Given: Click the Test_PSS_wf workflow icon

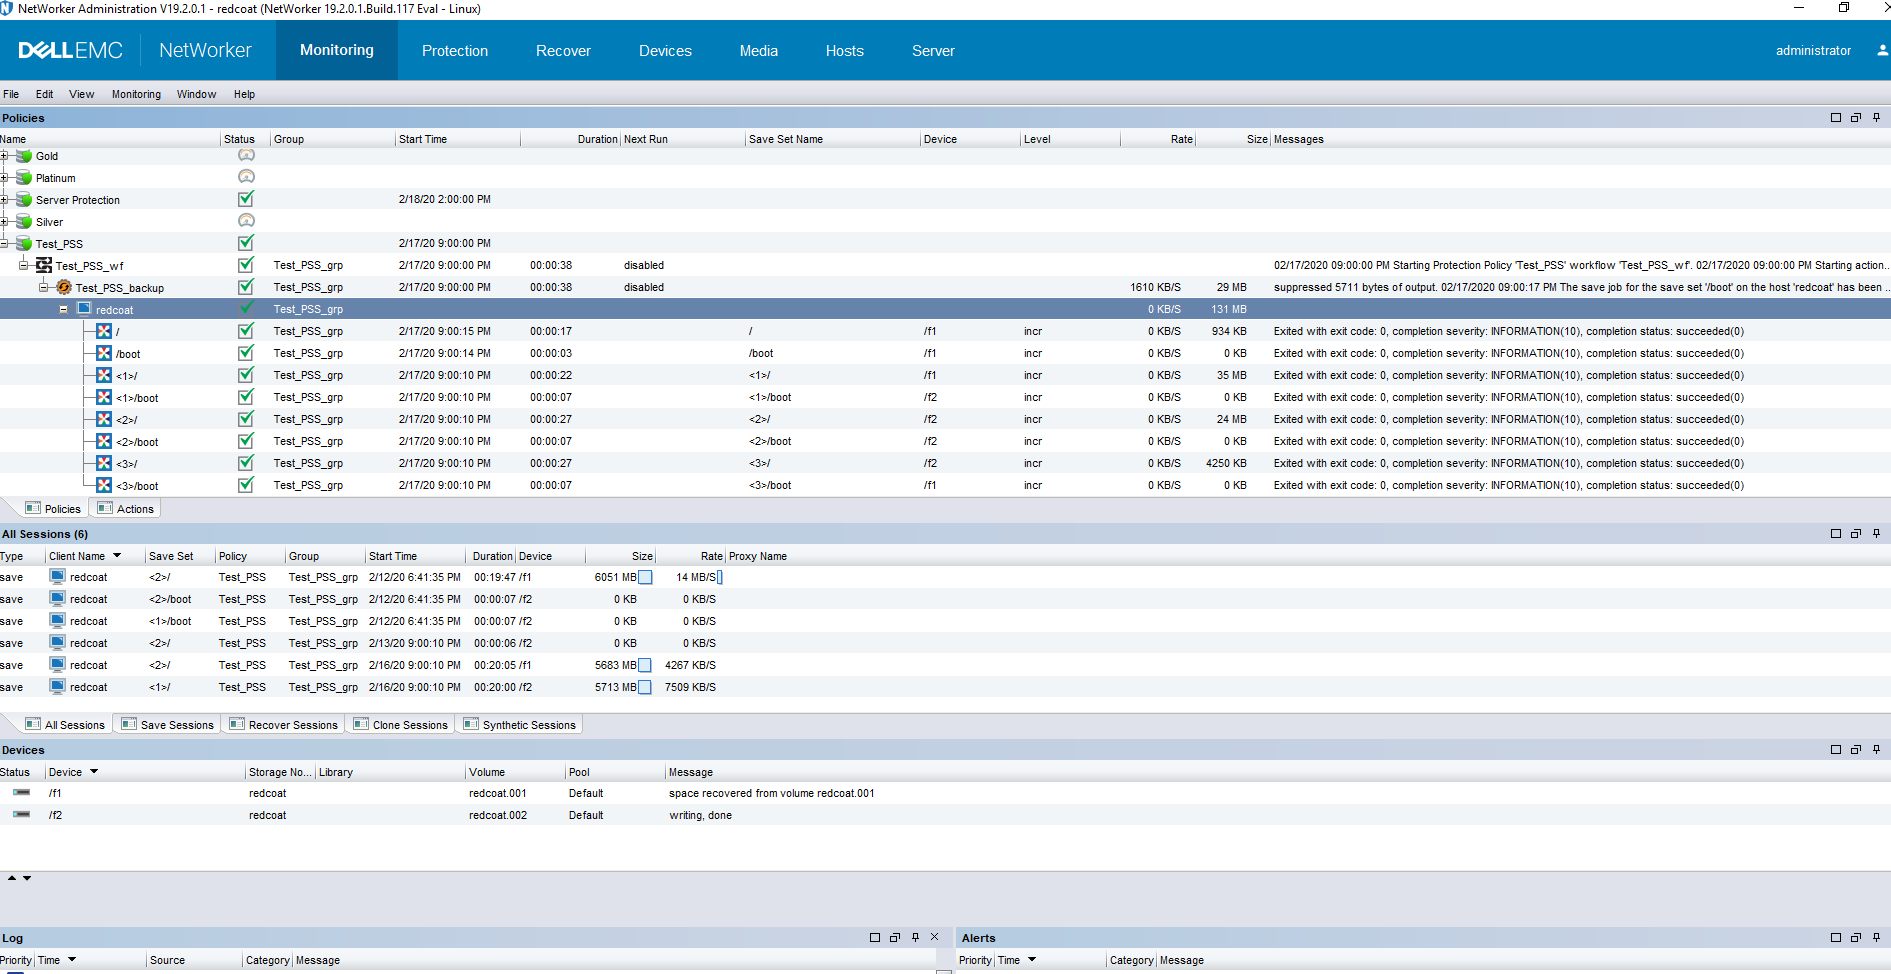Looking at the screenshot, I should tap(44, 265).
